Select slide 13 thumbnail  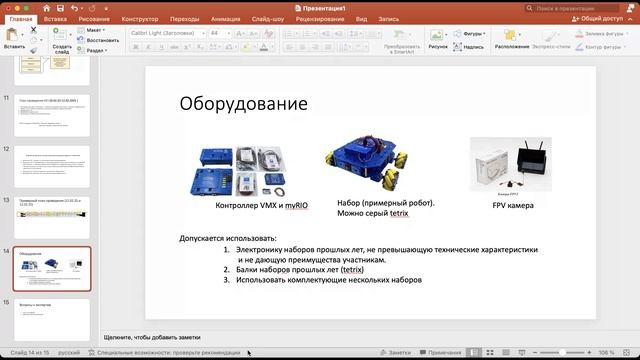coord(52,218)
